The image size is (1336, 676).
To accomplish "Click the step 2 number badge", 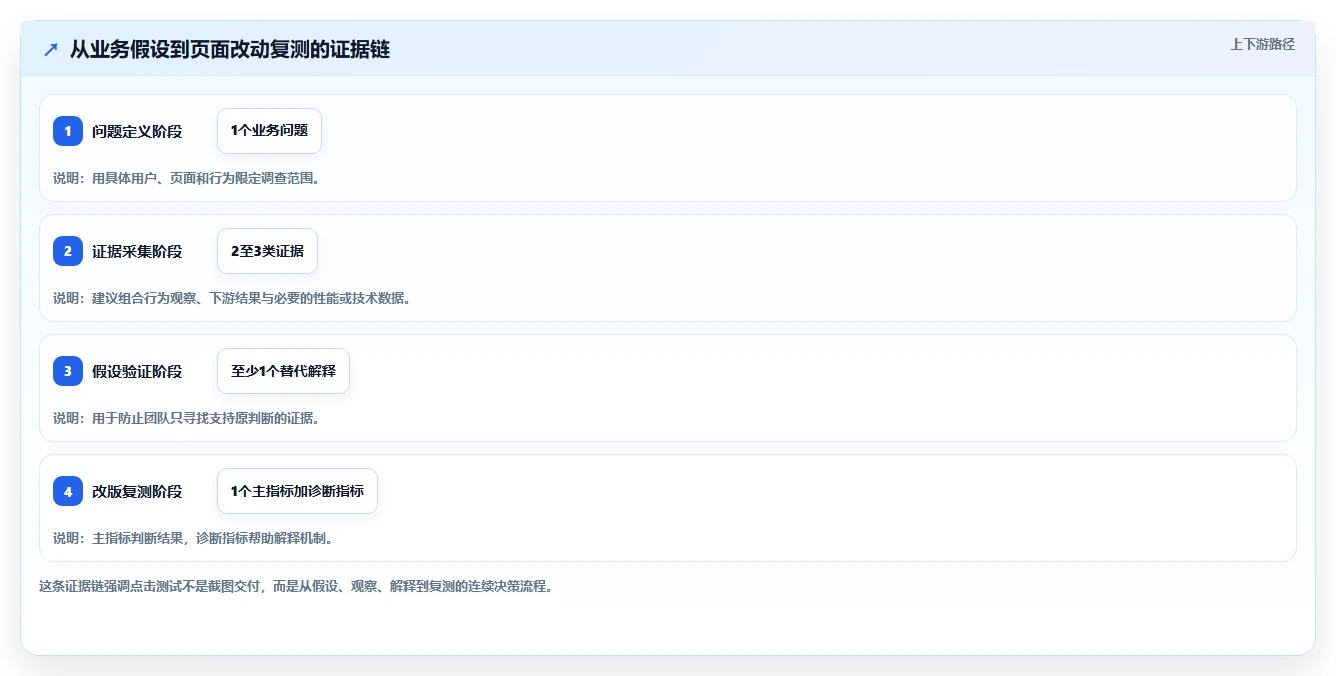I will [68, 251].
